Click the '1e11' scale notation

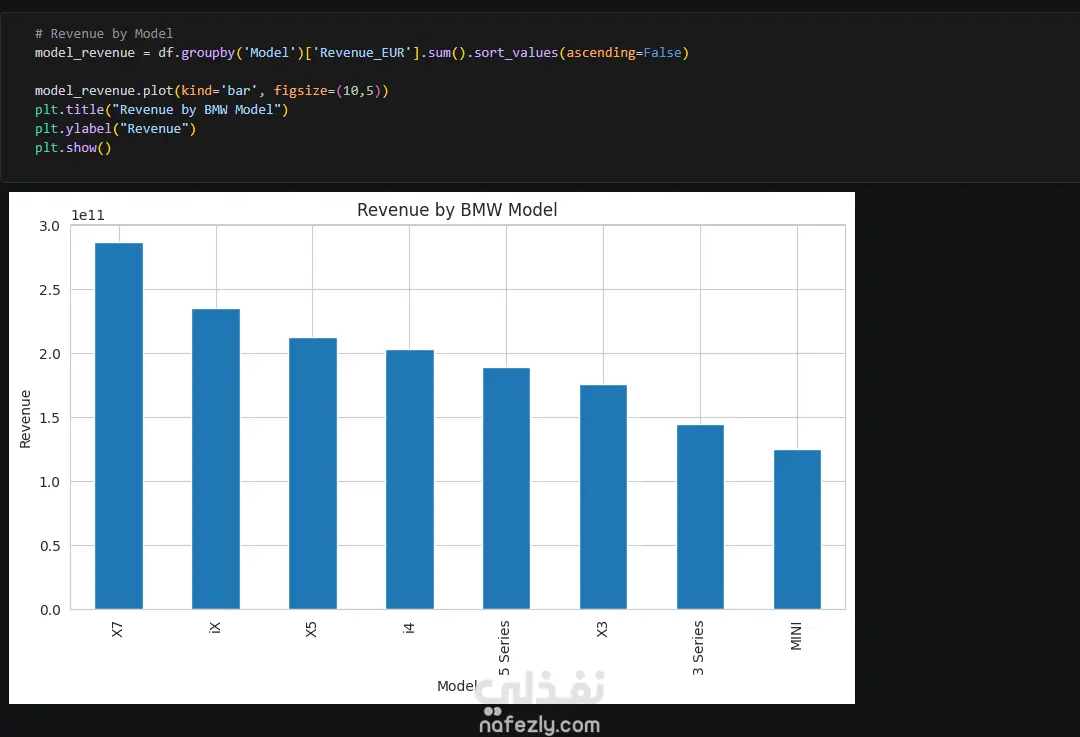click(88, 216)
